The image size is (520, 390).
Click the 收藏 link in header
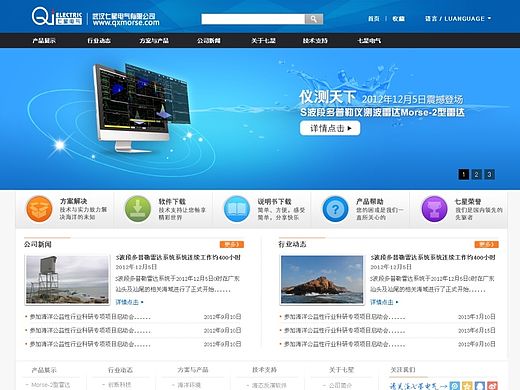[x=398, y=19]
